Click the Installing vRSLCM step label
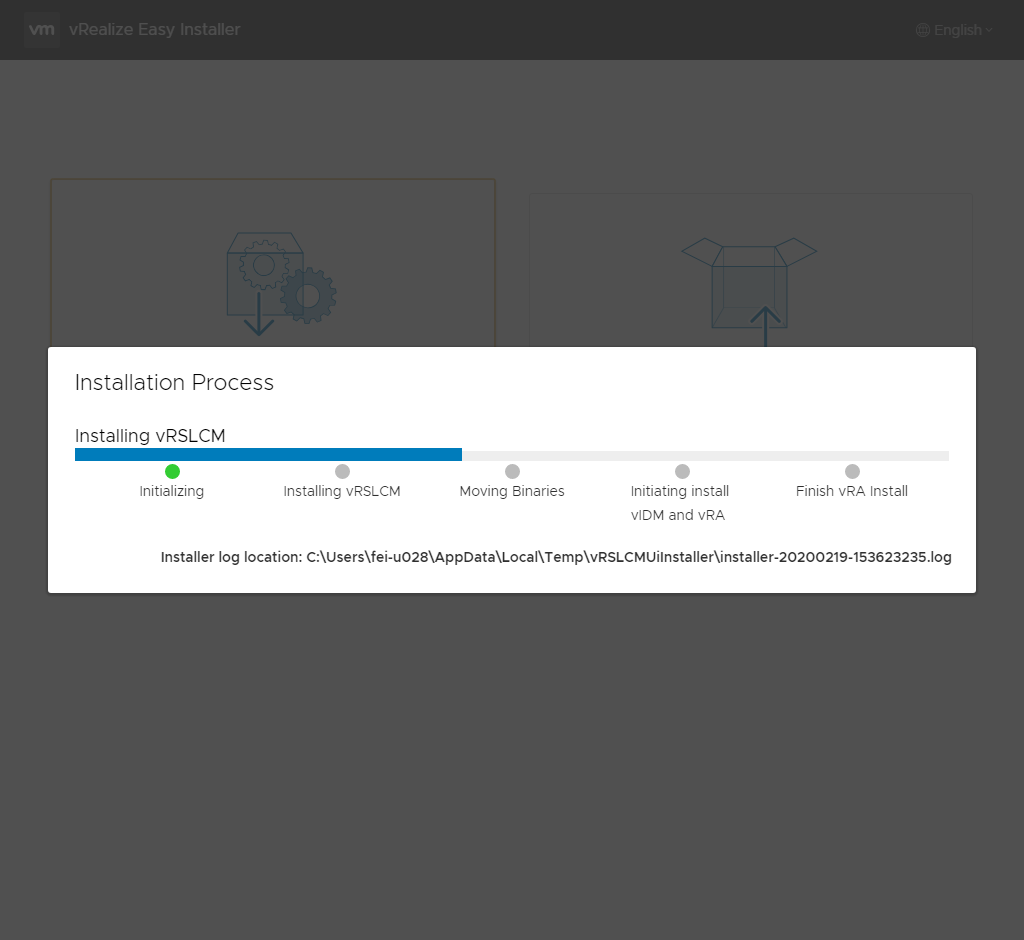The image size is (1024, 940). pos(342,491)
